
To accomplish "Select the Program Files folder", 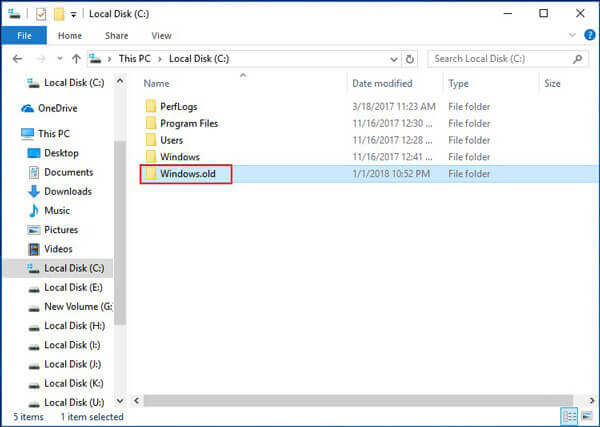I will point(189,123).
